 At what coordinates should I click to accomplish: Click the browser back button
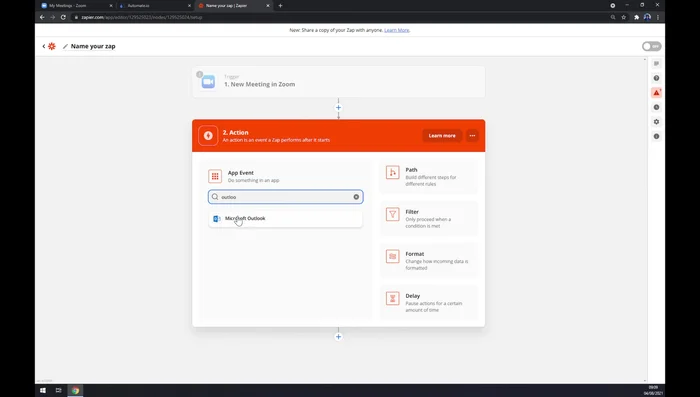[42, 17]
